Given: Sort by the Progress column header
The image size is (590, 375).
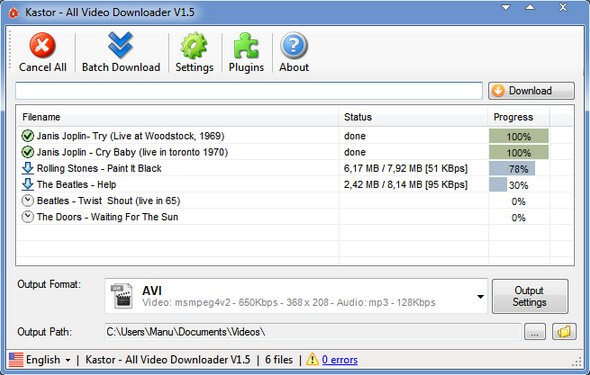Looking at the screenshot, I should 519,117.
